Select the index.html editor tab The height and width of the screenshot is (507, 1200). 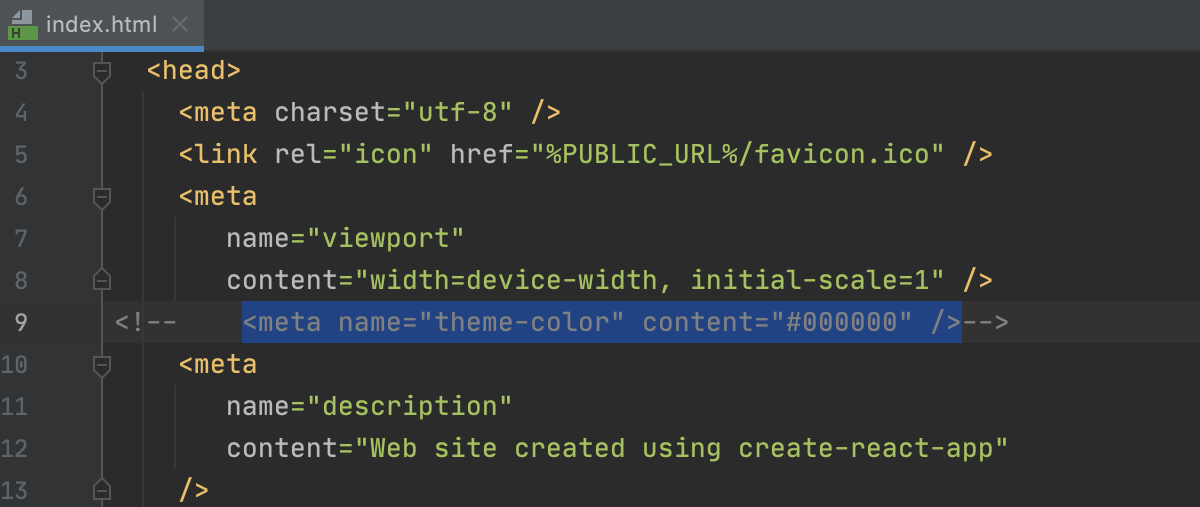[101, 24]
